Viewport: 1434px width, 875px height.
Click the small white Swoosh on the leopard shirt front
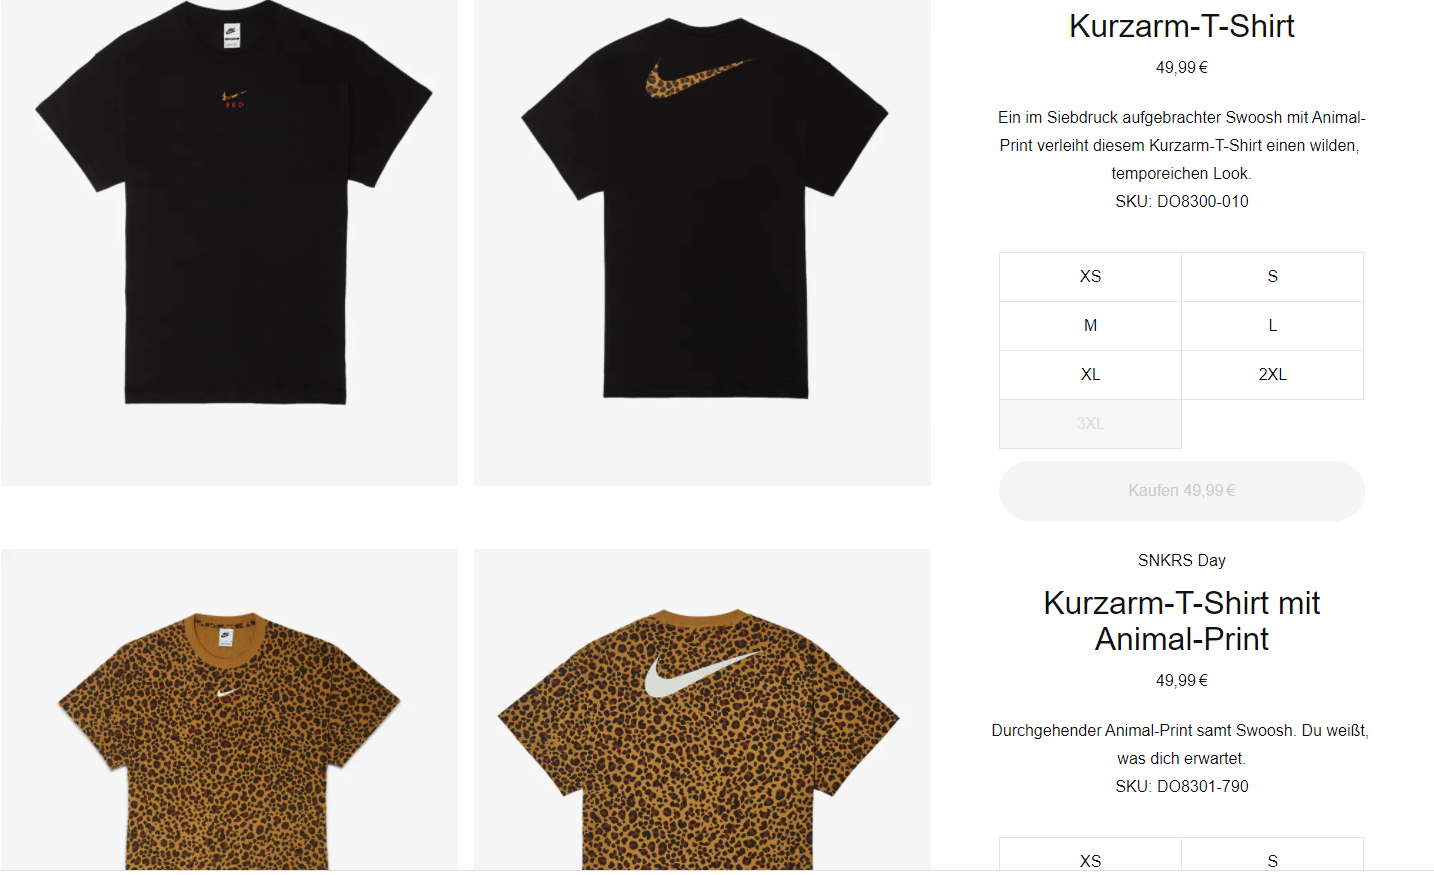(227, 692)
